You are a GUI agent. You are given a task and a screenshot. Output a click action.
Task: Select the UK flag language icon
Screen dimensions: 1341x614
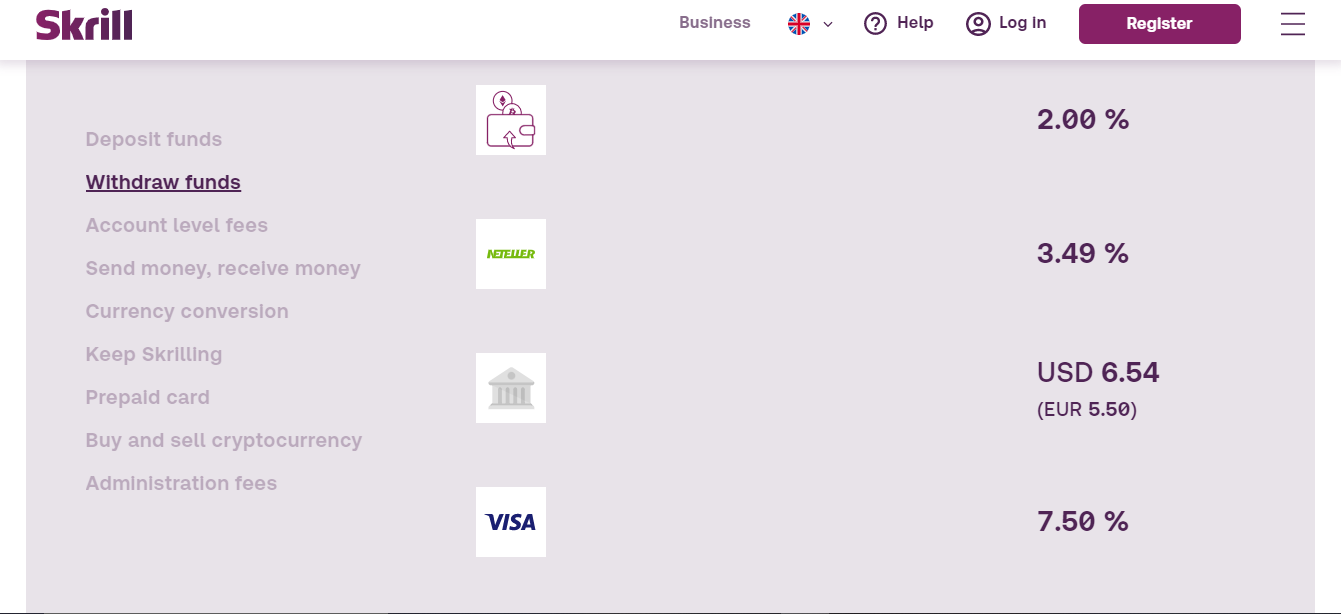(x=799, y=24)
